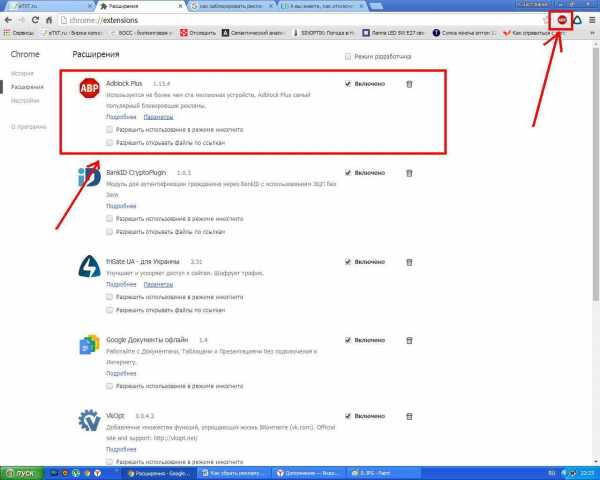This screenshot has width=600, height=480.
Task: Open About in the Chrome sidebar
Action: click(29, 127)
